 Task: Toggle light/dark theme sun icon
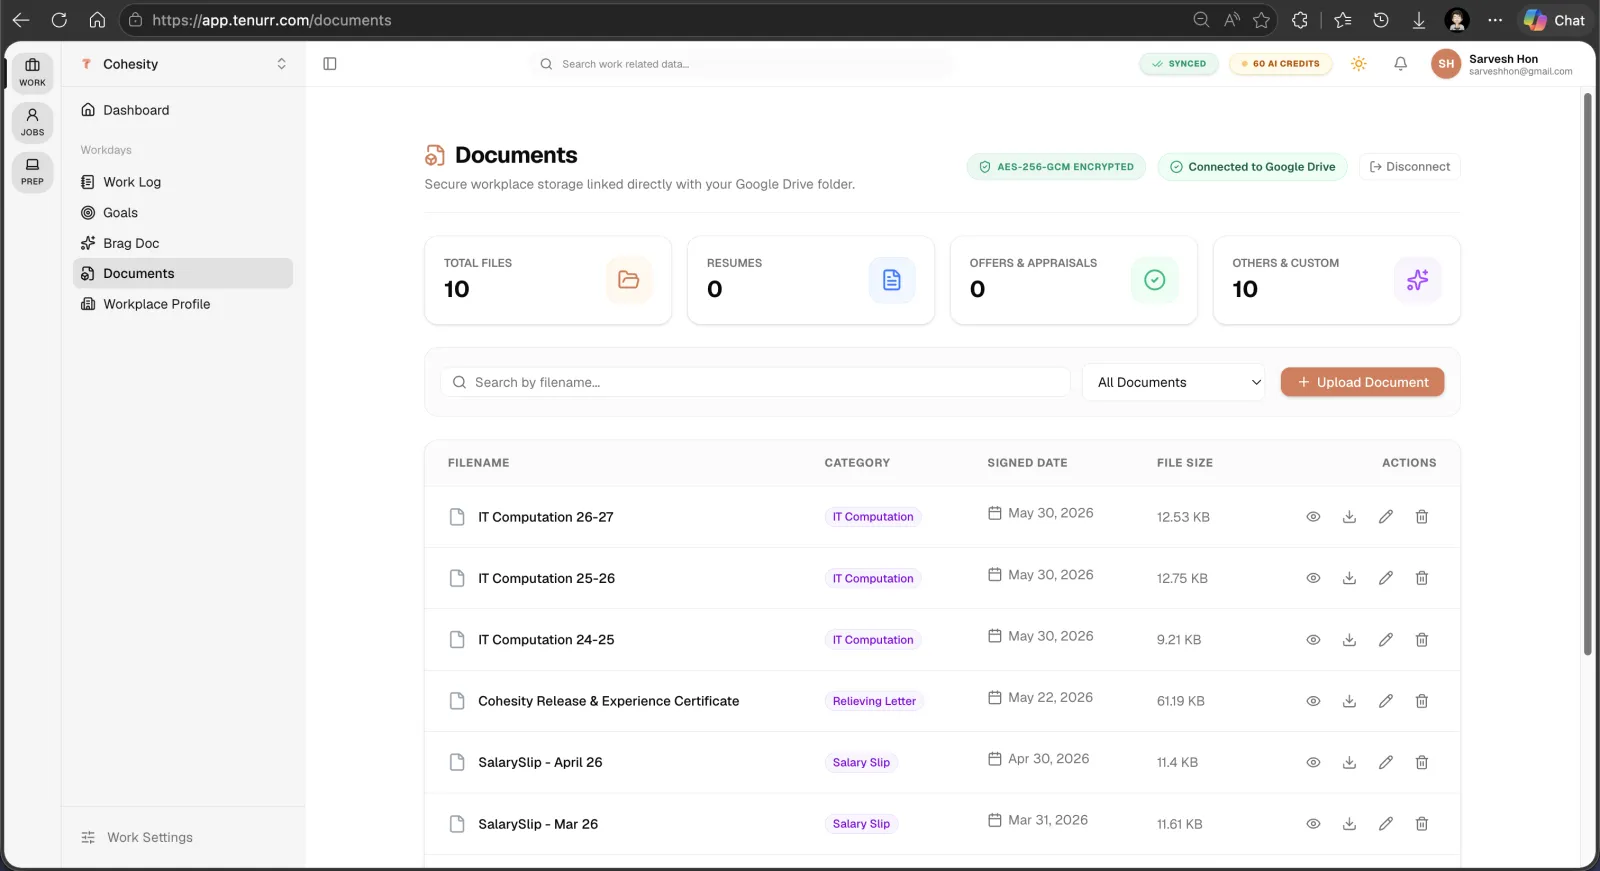1358,64
